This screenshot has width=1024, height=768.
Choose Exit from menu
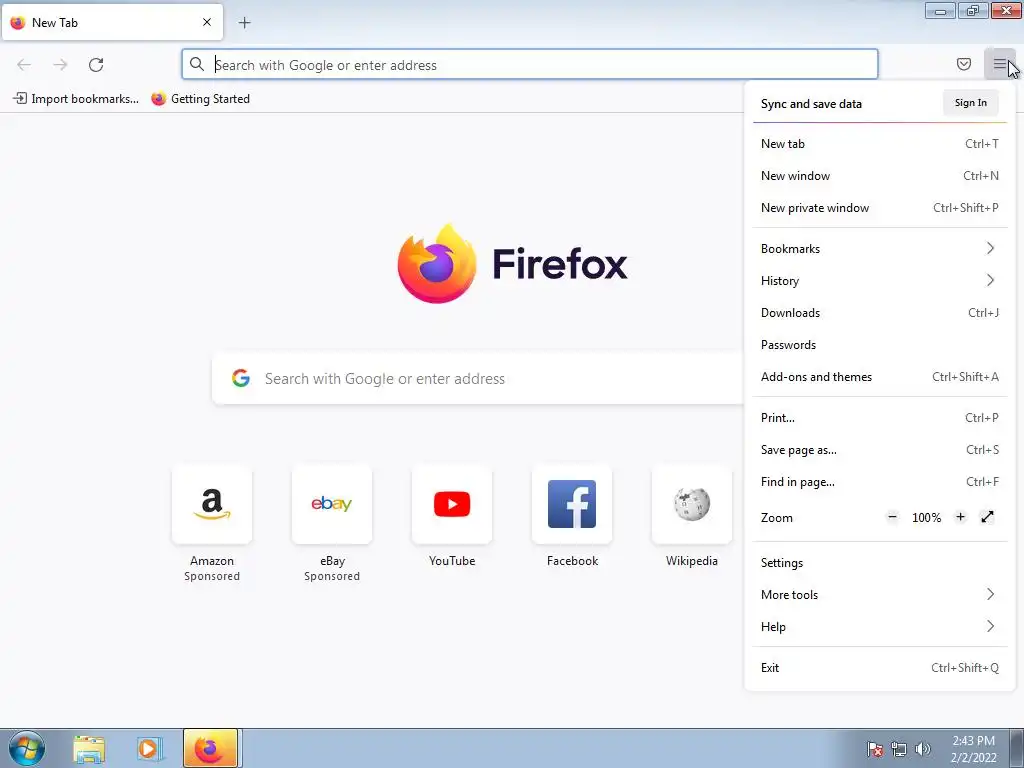(x=880, y=668)
